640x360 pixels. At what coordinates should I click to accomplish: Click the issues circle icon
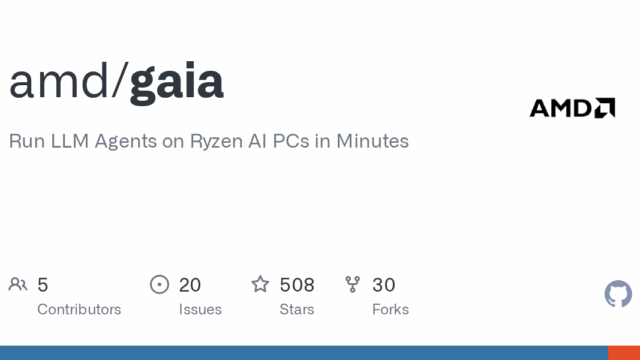click(159, 284)
